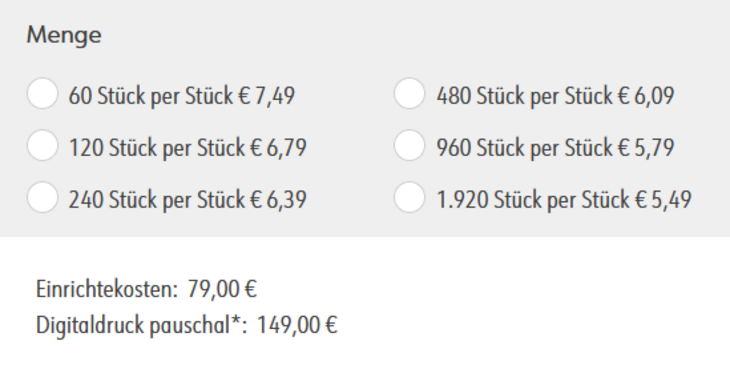
Task: Select the 60 Stück radio button
Action: pos(42,94)
